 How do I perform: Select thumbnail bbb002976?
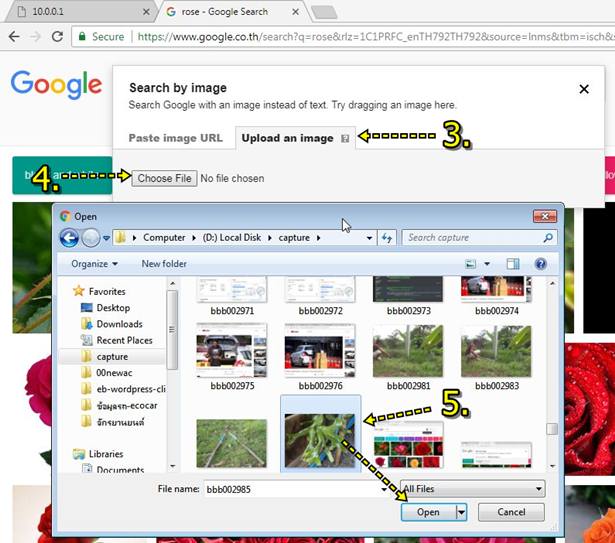tap(320, 356)
